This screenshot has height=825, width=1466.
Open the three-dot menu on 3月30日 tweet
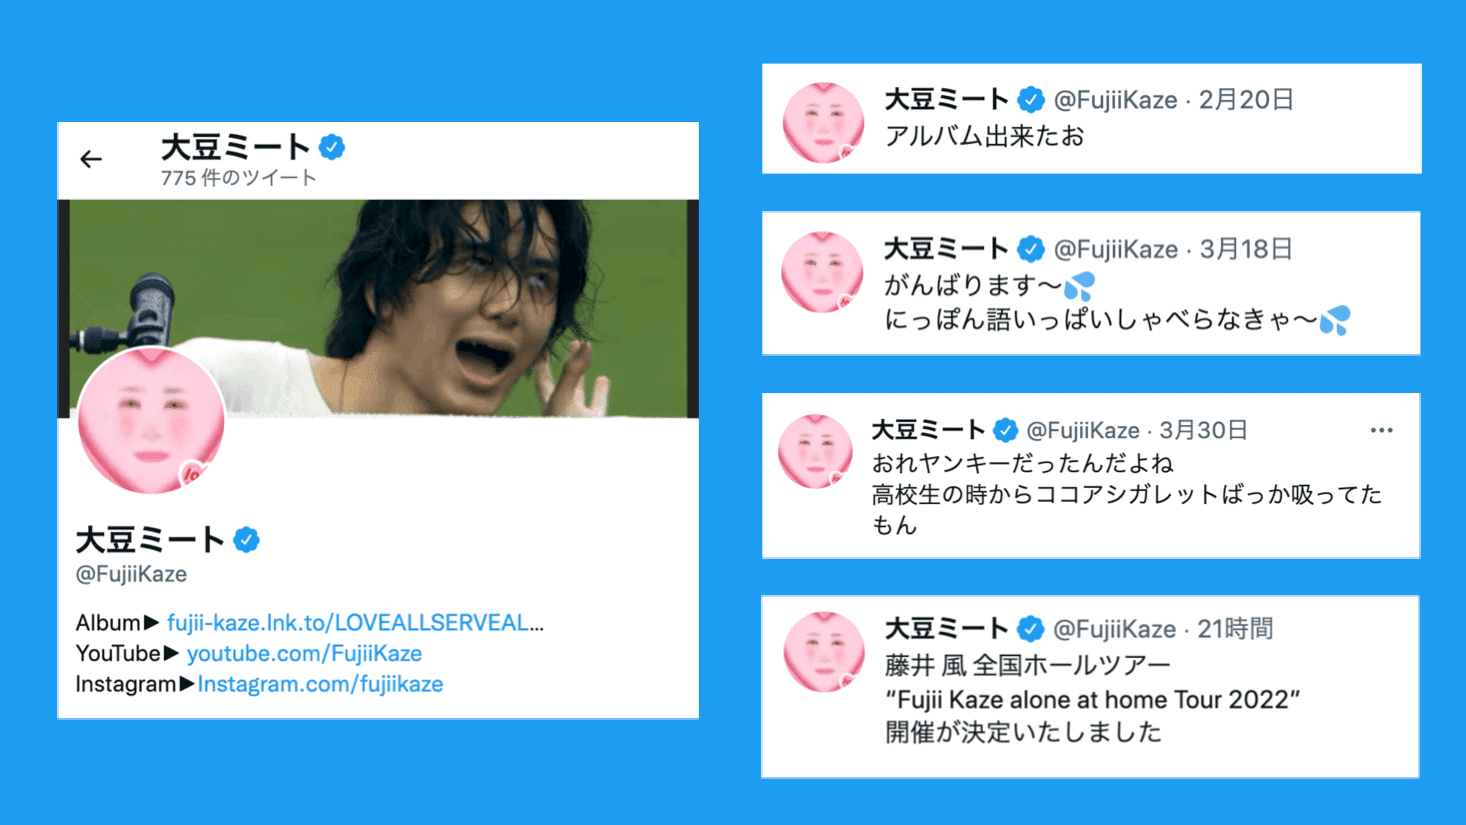click(x=1382, y=430)
